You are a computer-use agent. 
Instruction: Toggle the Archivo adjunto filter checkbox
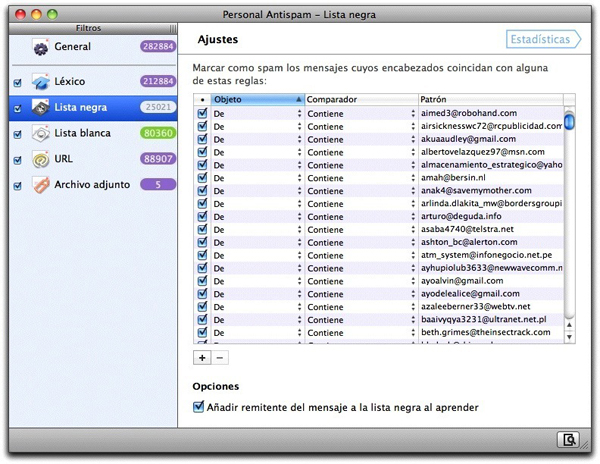click(17, 186)
